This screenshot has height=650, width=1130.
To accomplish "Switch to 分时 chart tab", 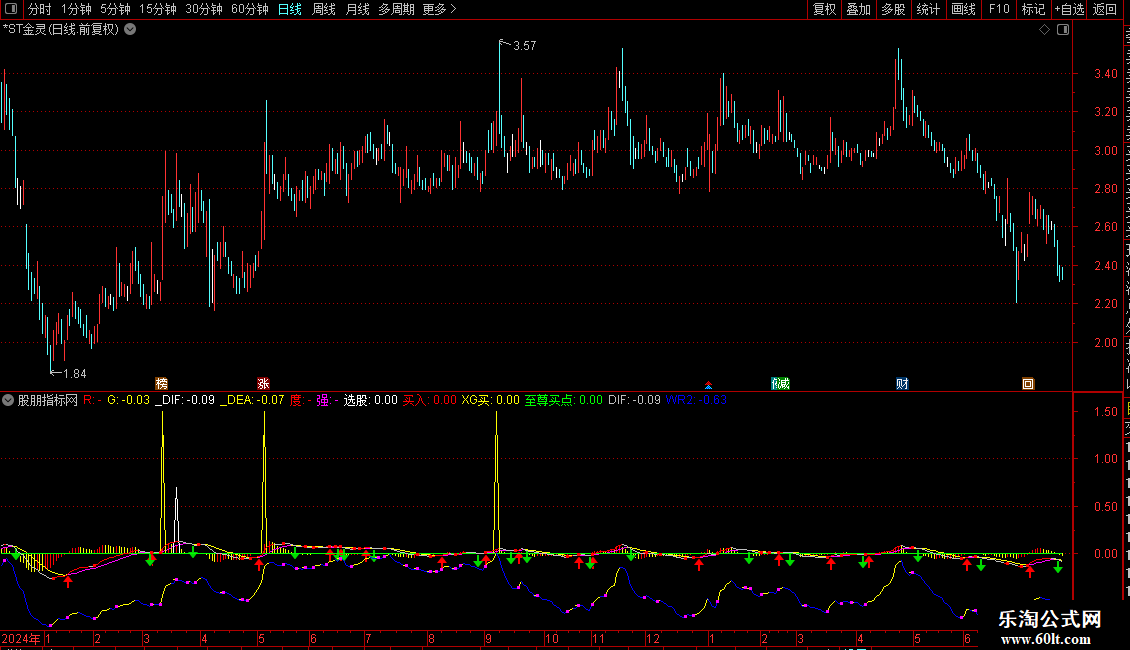I will tap(40, 9).
